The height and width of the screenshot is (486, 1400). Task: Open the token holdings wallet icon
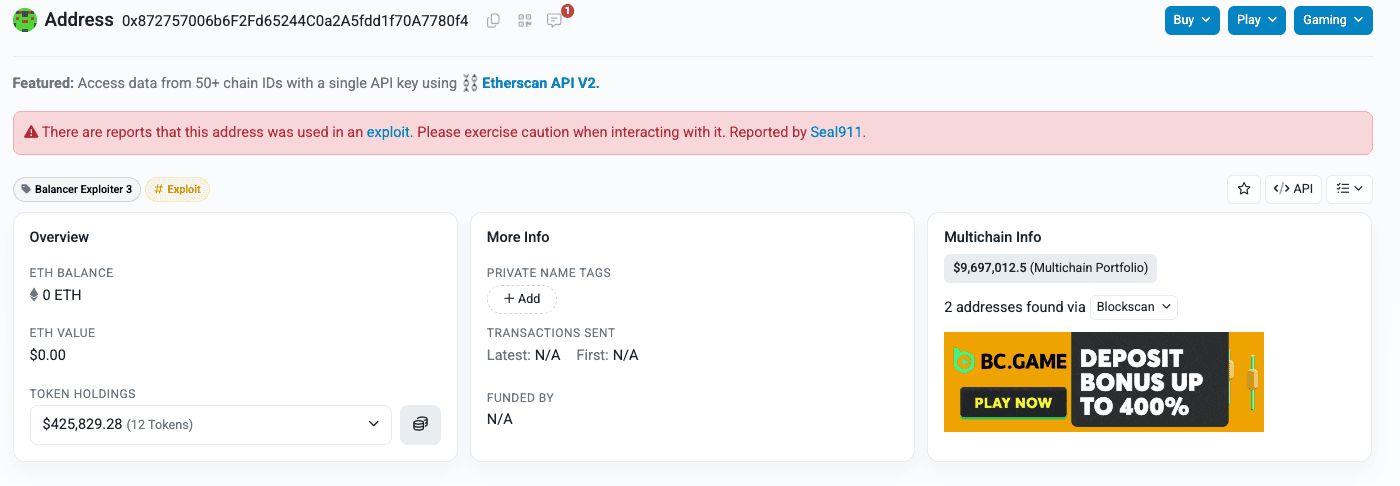(x=420, y=424)
